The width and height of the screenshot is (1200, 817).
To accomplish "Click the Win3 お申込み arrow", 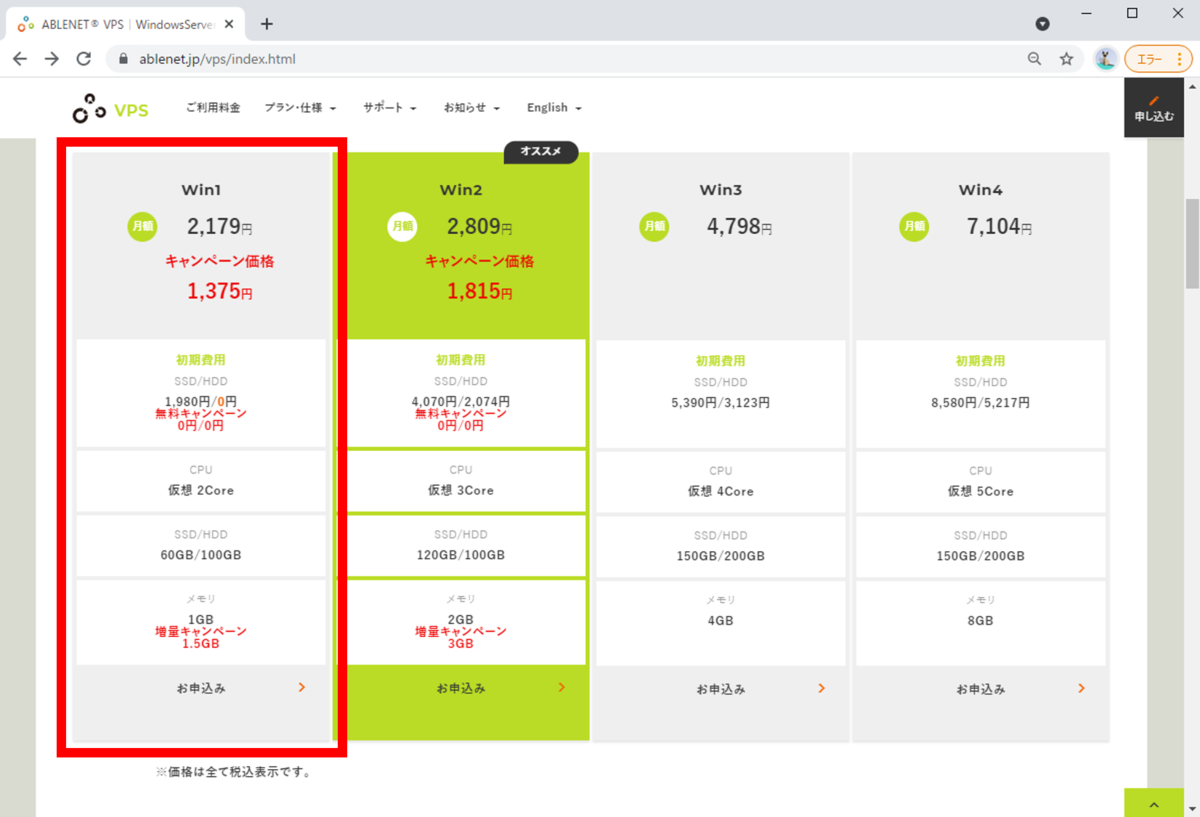I will (821, 688).
